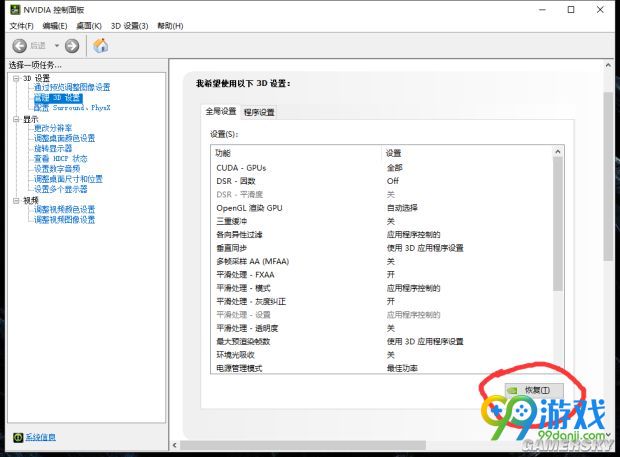
Task: Switch to 全局设置 tab
Action: [x=221, y=111]
